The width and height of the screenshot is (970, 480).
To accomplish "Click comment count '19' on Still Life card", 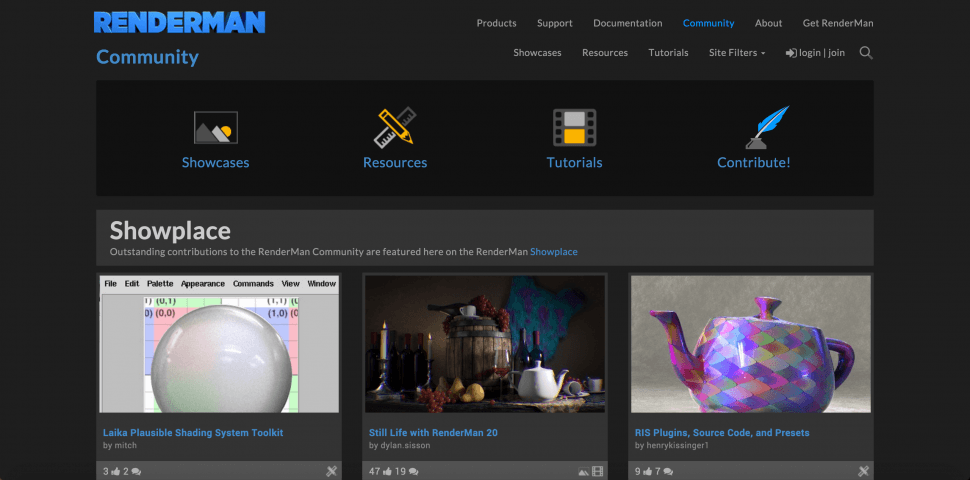I will [400, 471].
